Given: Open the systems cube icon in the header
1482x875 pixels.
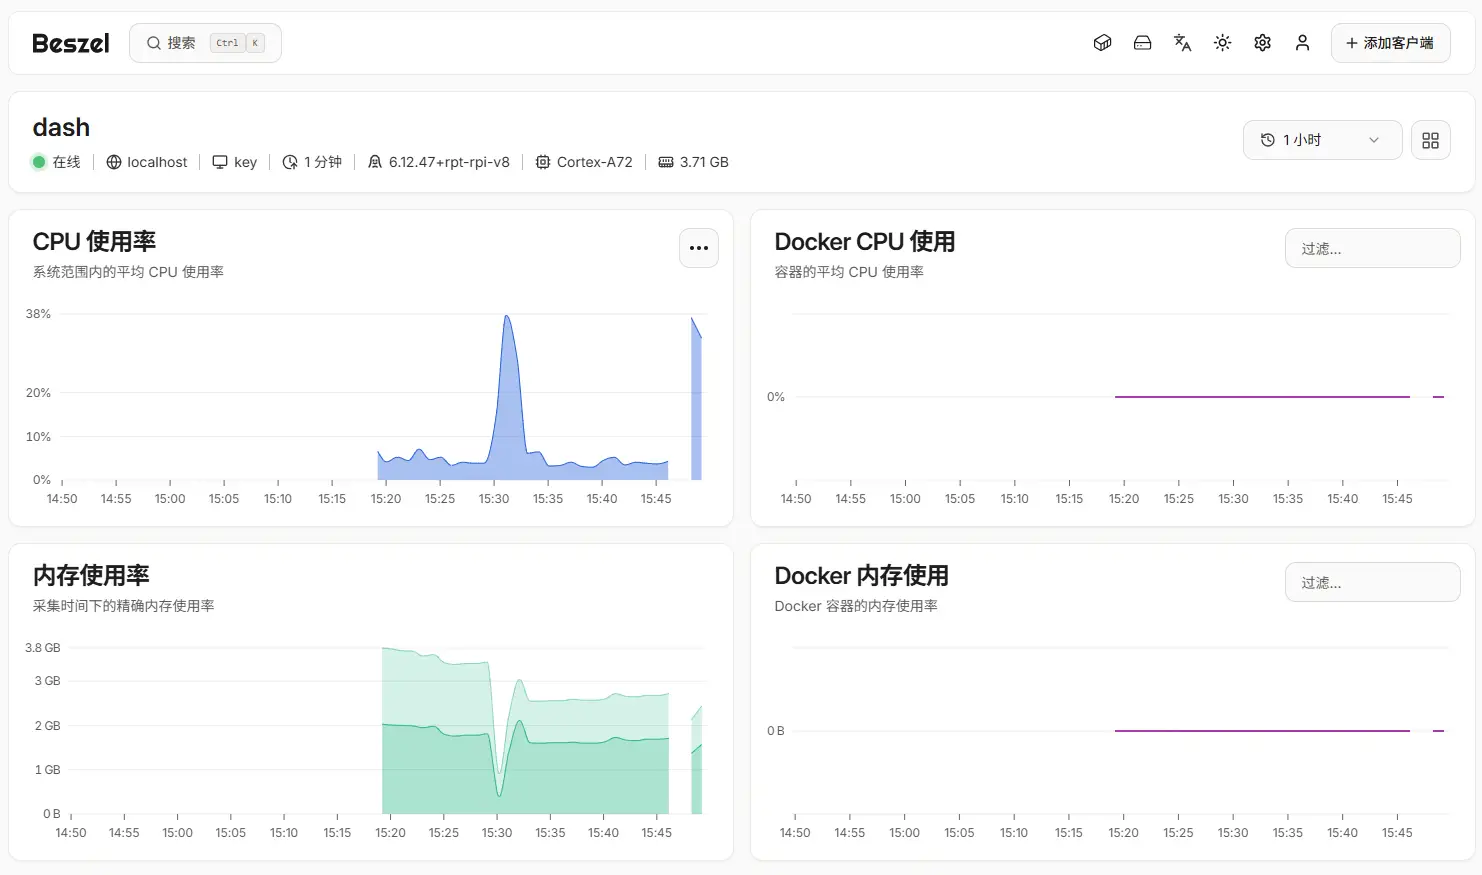Looking at the screenshot, I should point(1102,43).
